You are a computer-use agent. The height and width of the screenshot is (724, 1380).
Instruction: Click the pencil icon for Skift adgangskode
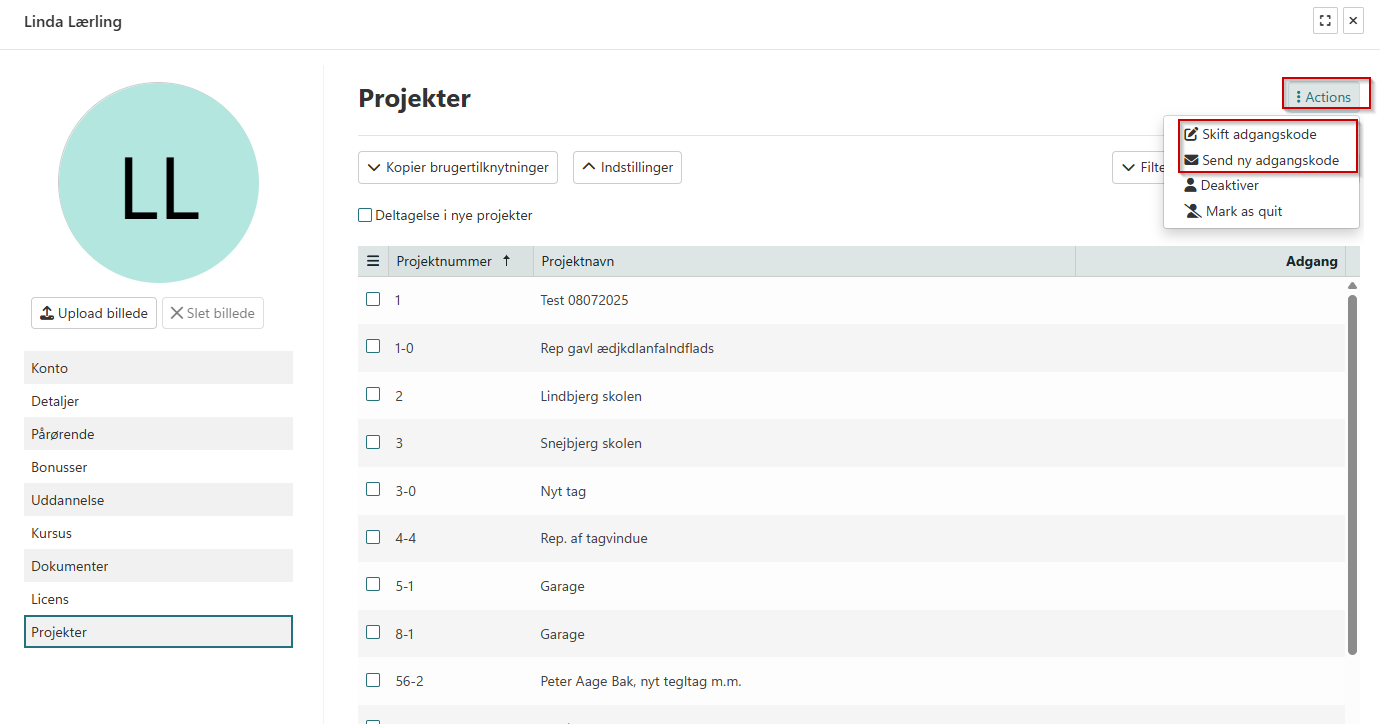pos(1191,134)
